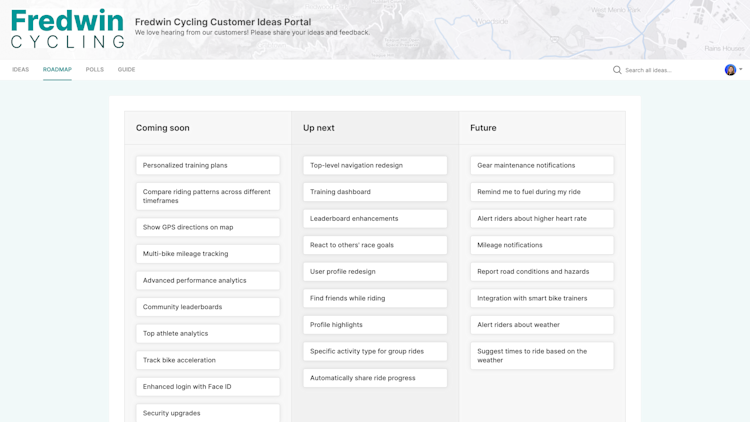Select Track bike acceleration card

[208, 360]
